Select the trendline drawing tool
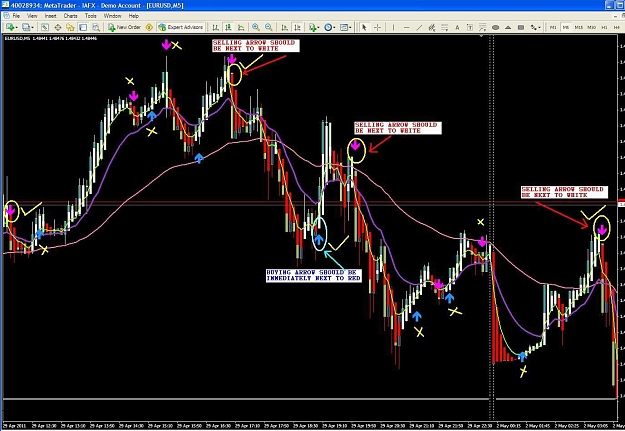The image size is (625, 431). point(419,27)
